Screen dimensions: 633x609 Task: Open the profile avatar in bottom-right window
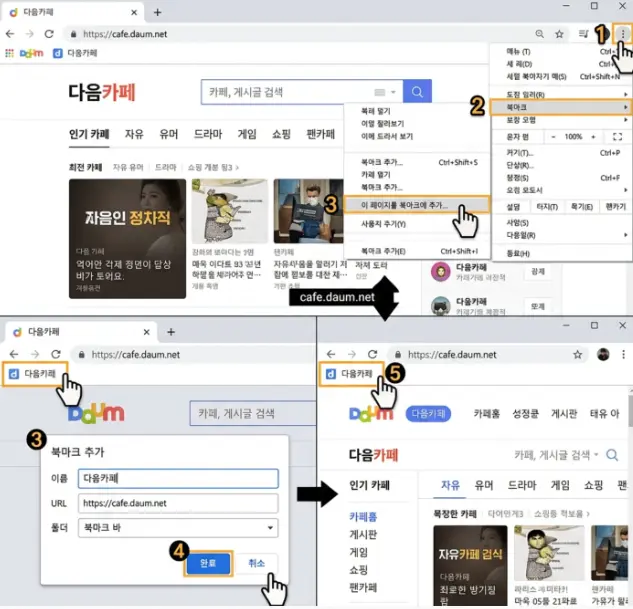click(x=603, y=354)
